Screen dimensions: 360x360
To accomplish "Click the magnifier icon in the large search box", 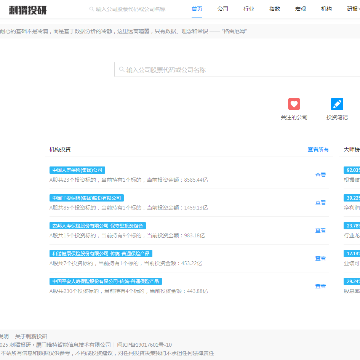I will click(x=122, y=69).
